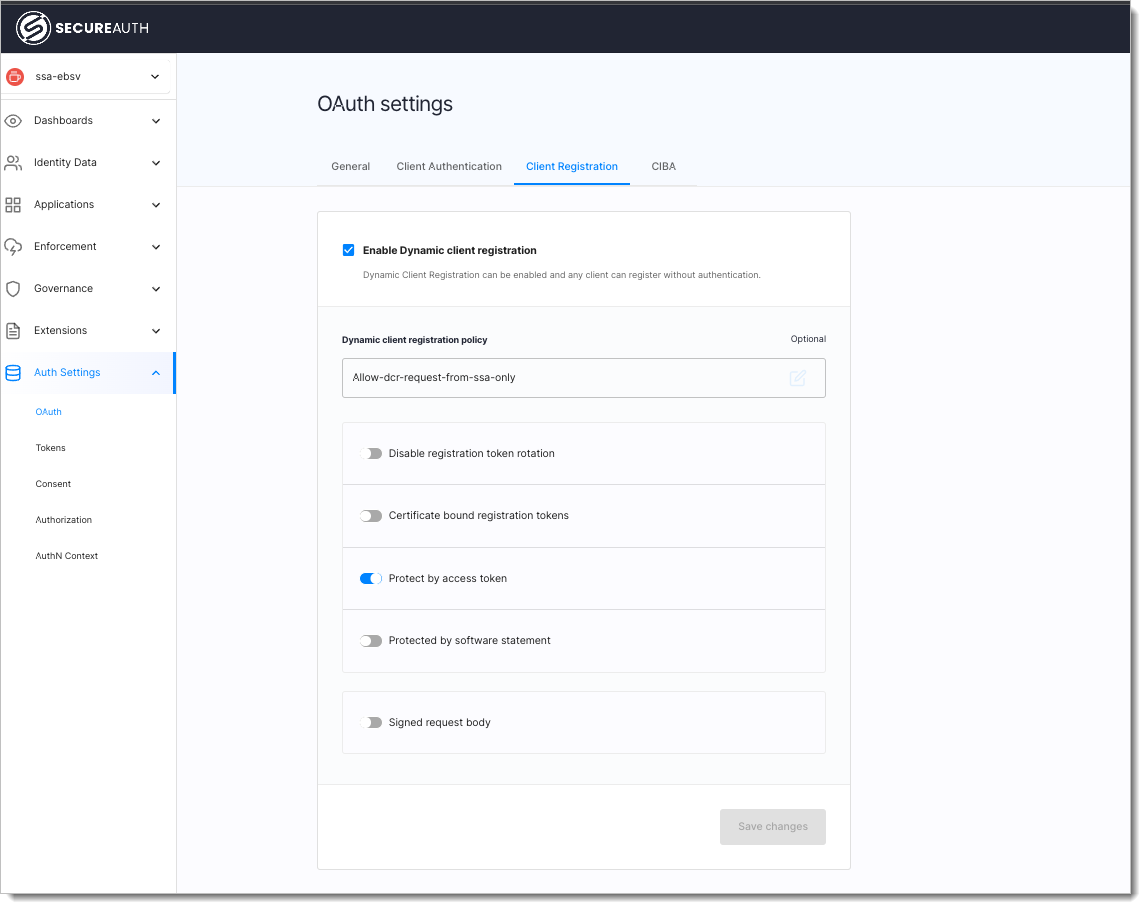Expand the Applications chevron

click(156, 205)
